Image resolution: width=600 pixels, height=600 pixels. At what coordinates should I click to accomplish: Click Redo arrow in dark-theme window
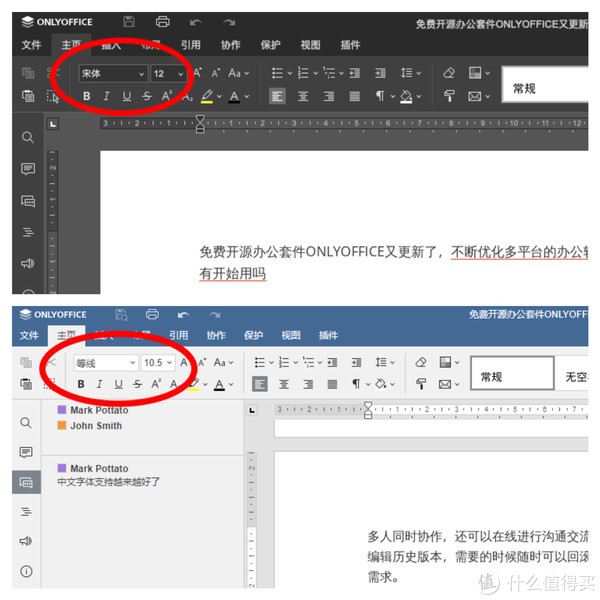click(x=229, y=23)
